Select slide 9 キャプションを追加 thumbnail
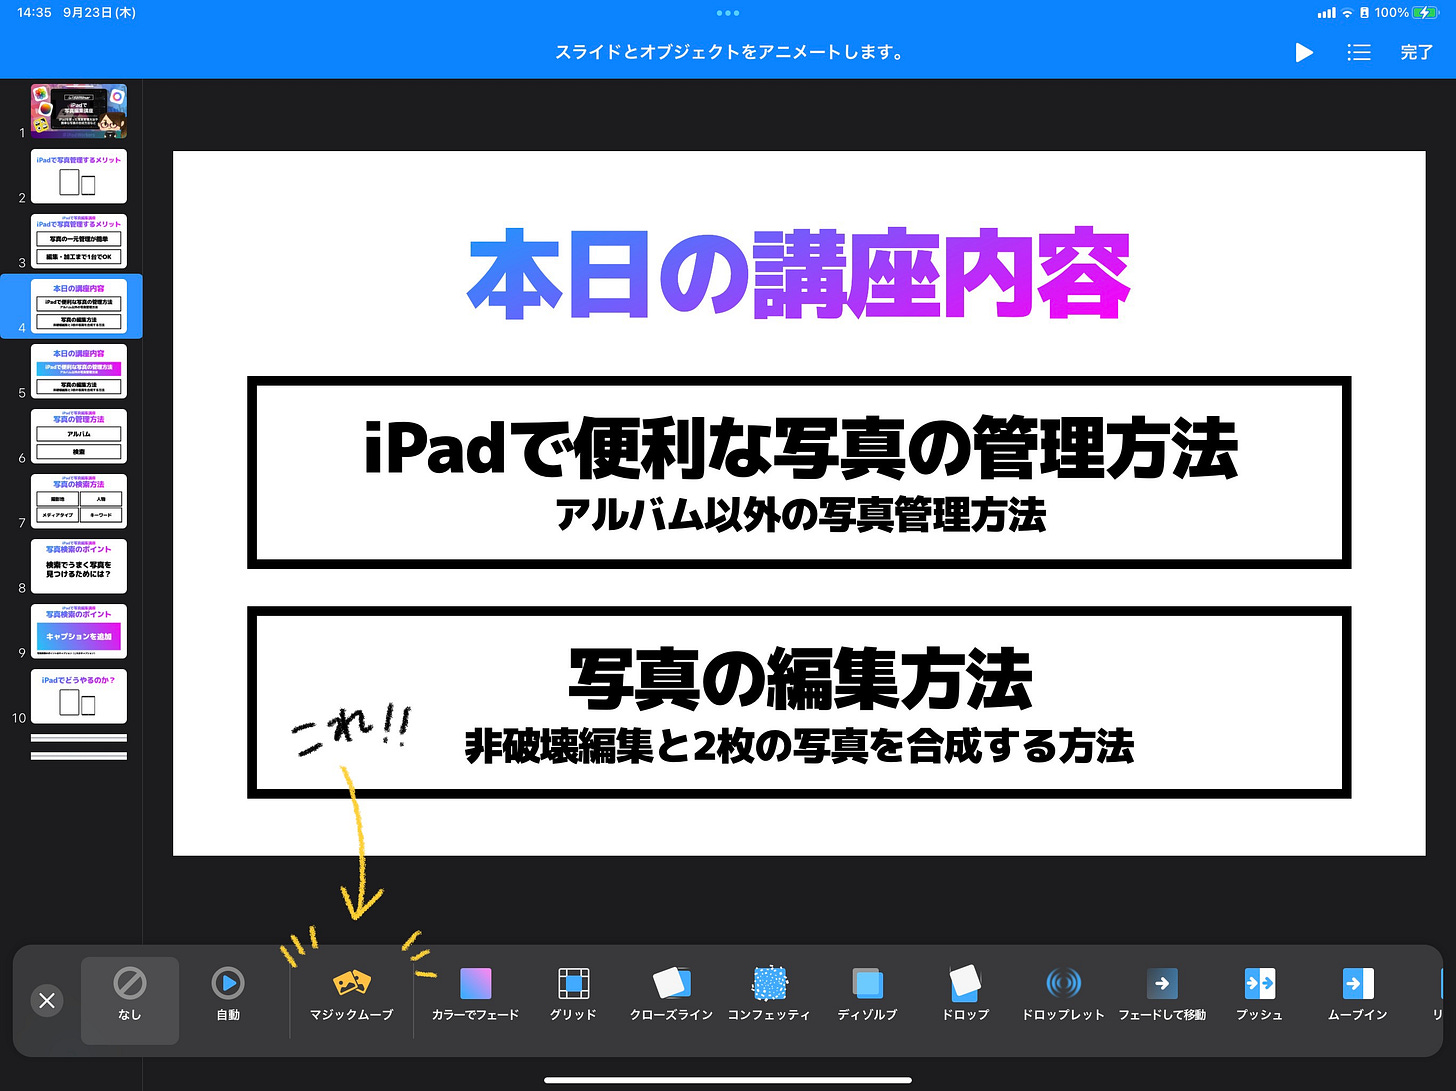 pyautogui.click(x=79, y=631)
